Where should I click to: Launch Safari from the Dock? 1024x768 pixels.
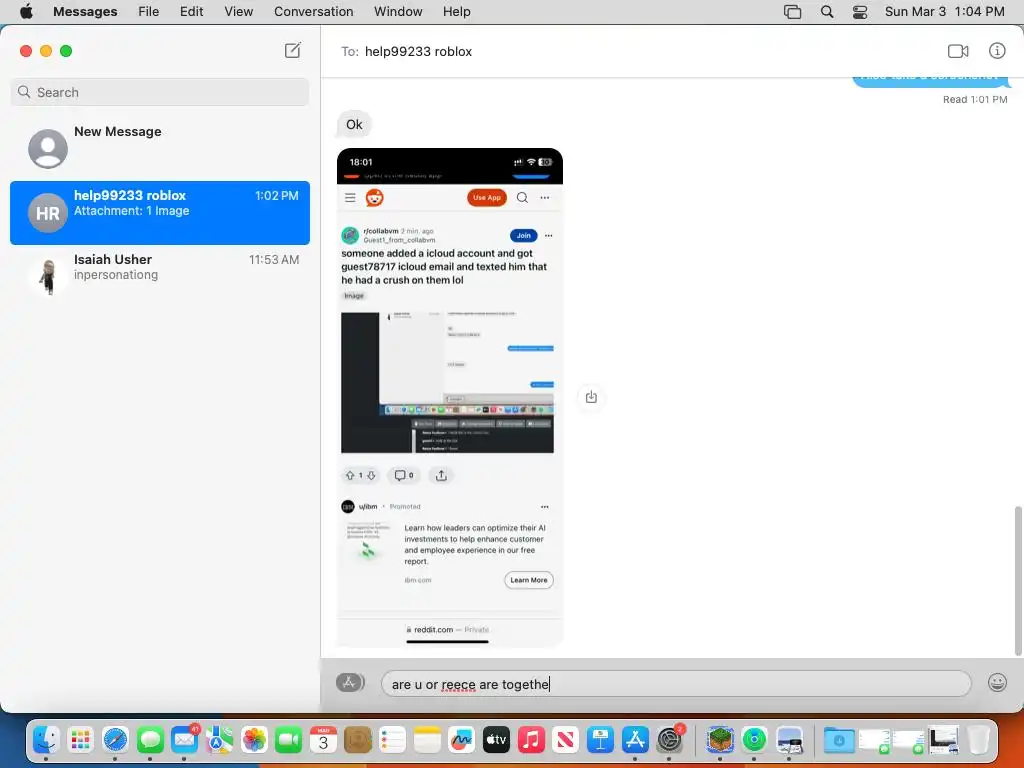tap(116, 739)
